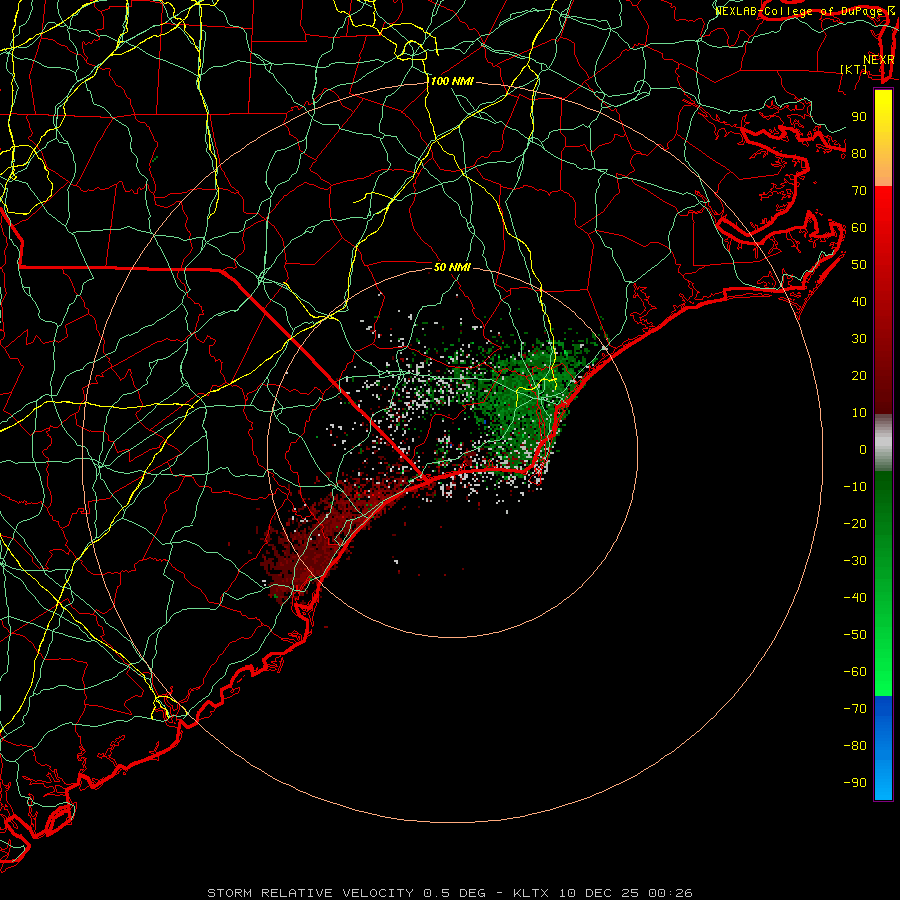Select the -30 value on velocity scale

coord(855,561)
